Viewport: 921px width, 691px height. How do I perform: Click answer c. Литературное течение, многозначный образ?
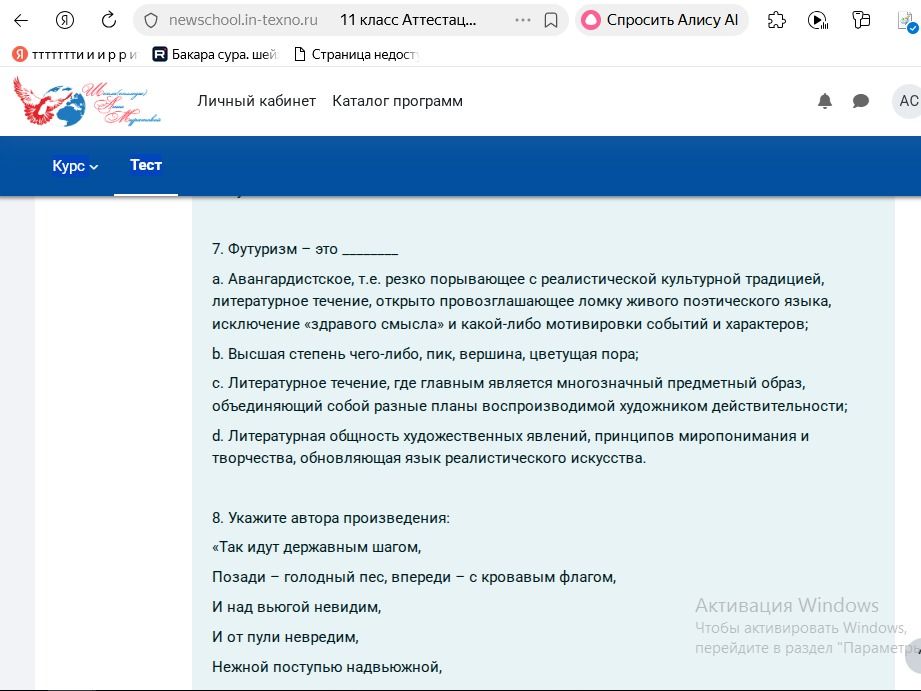coord(530,394)
